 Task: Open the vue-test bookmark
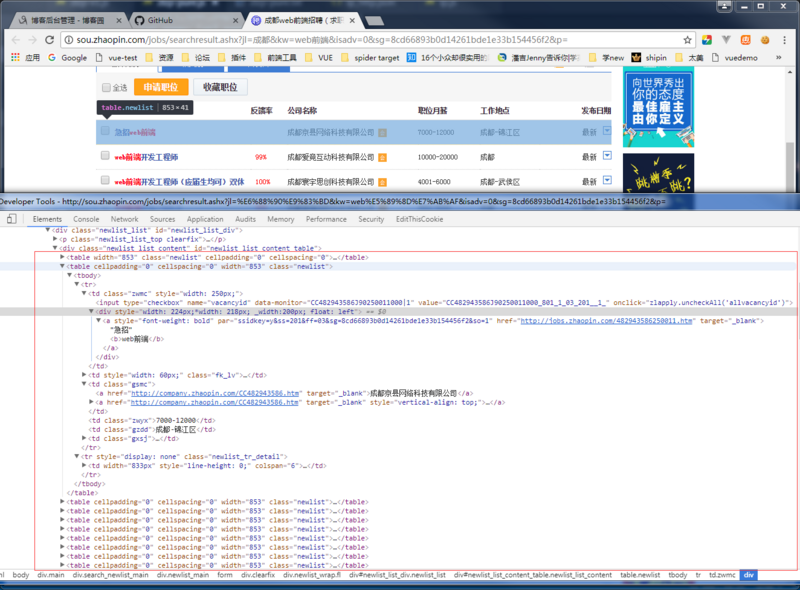[117, 58]
